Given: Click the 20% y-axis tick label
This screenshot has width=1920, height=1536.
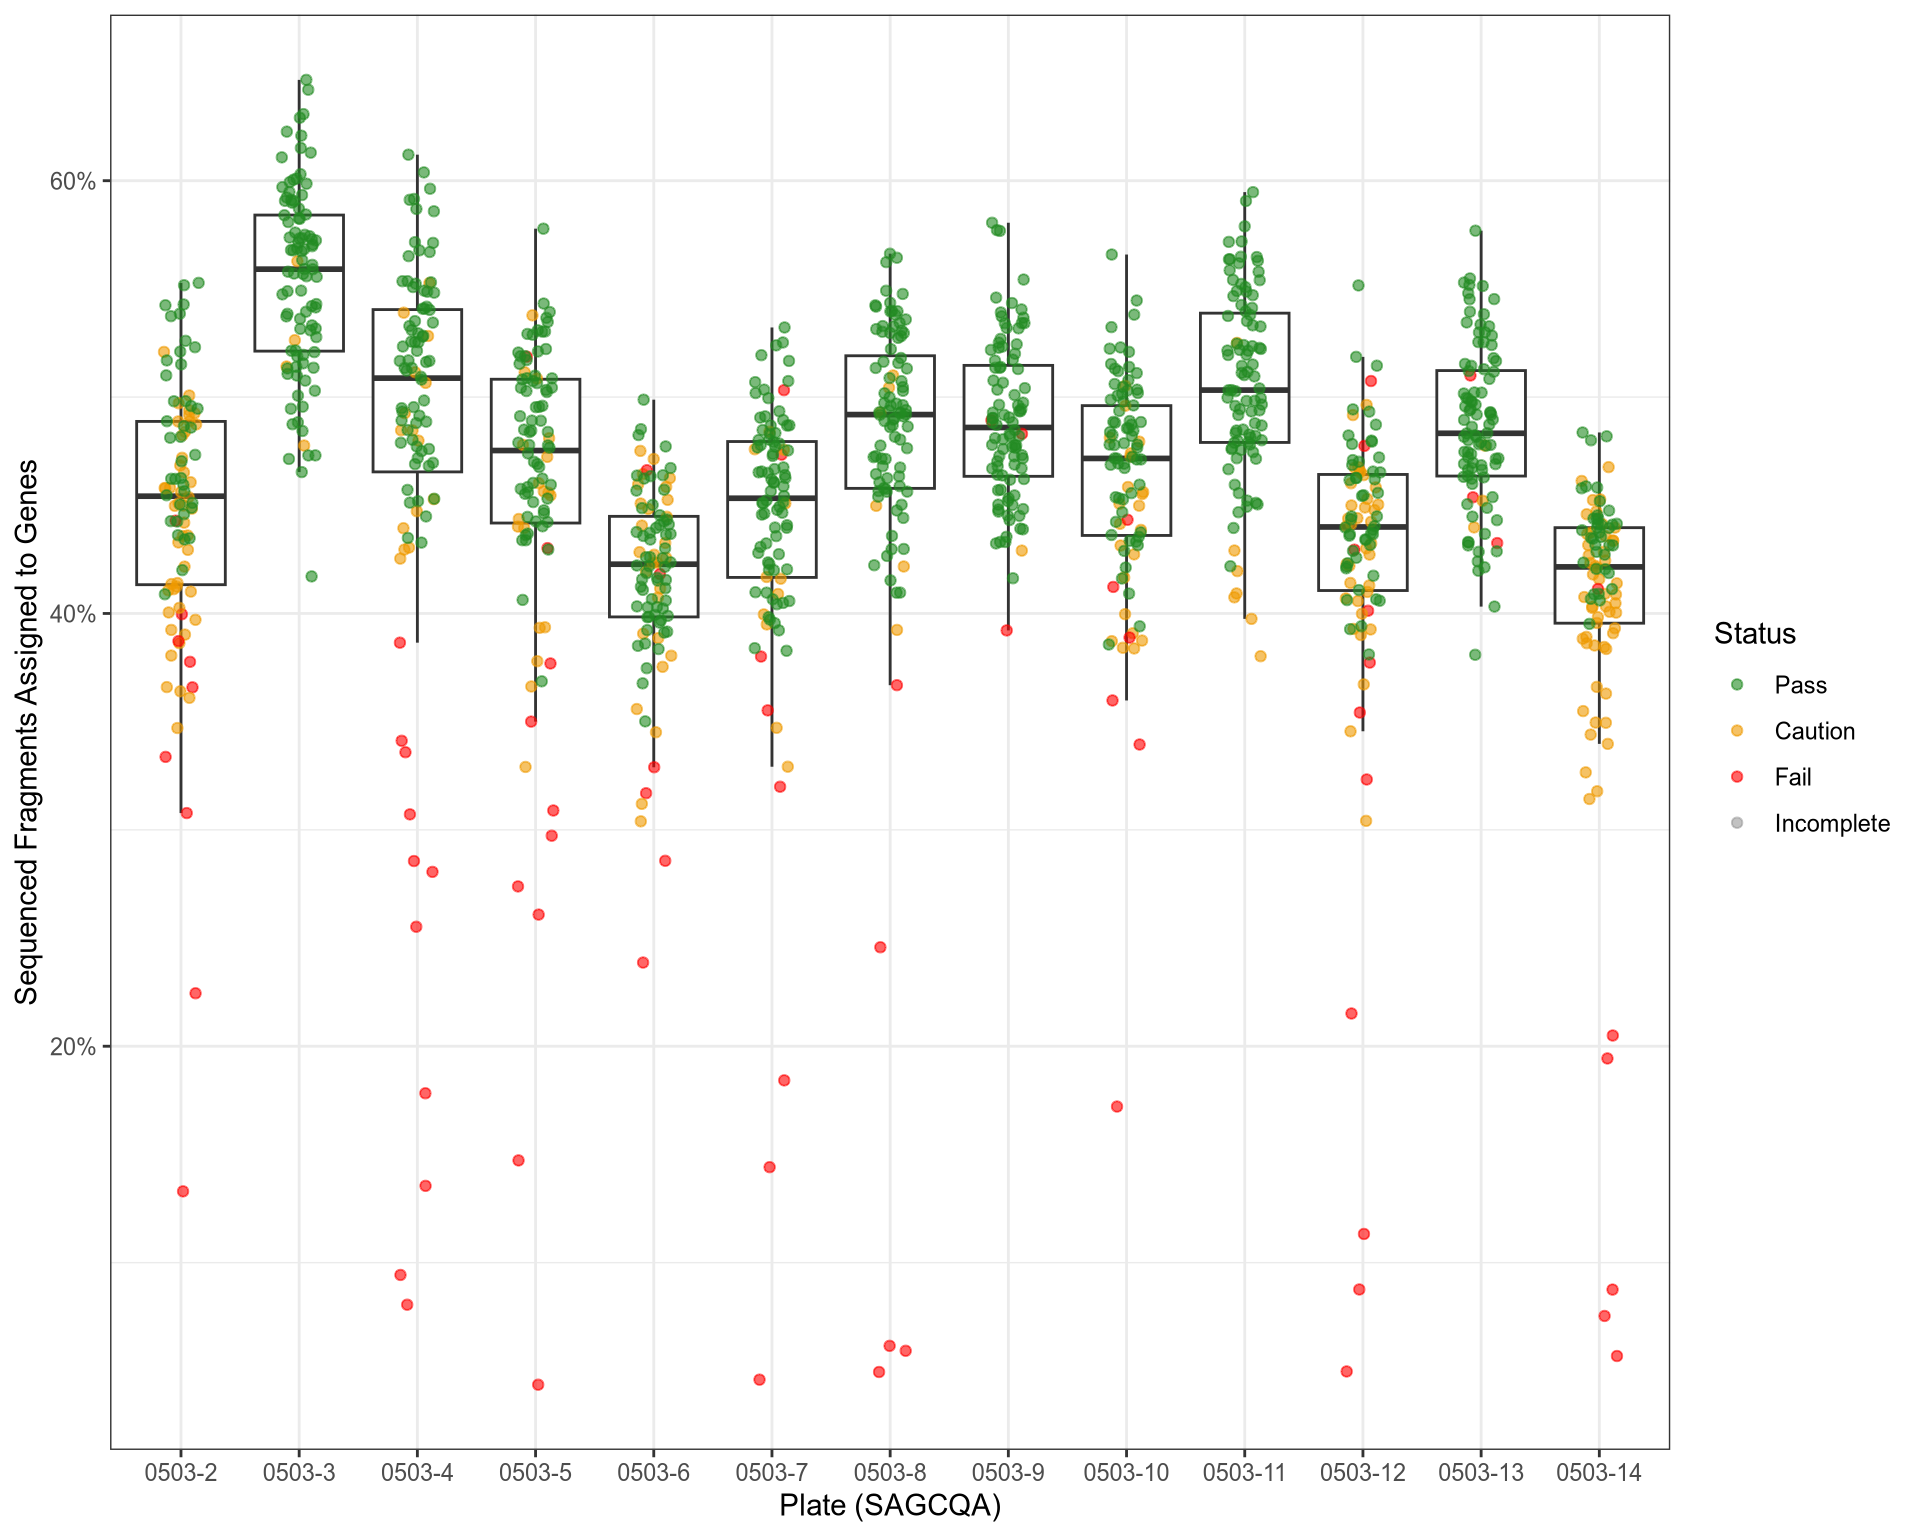Looking at the screenshot, I should pos(75,1047).
